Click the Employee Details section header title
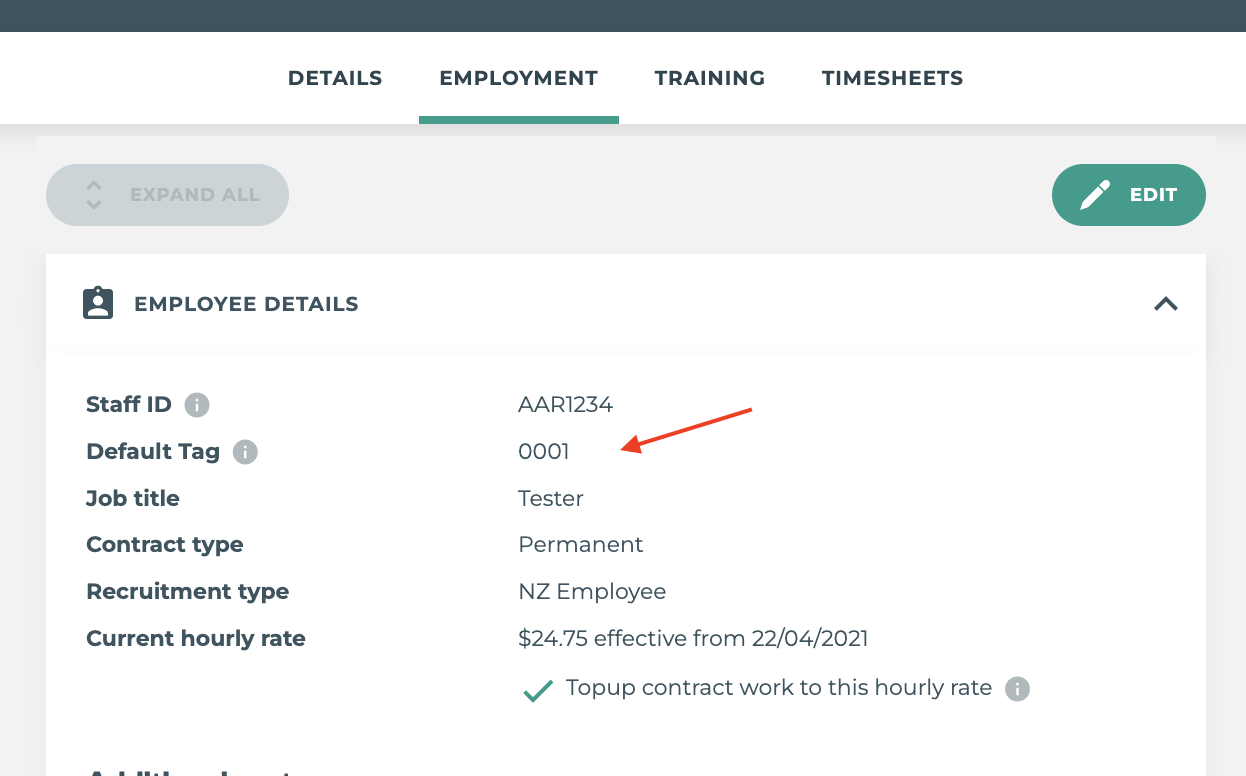1246x776 pixels. click(x=246, y=304)
